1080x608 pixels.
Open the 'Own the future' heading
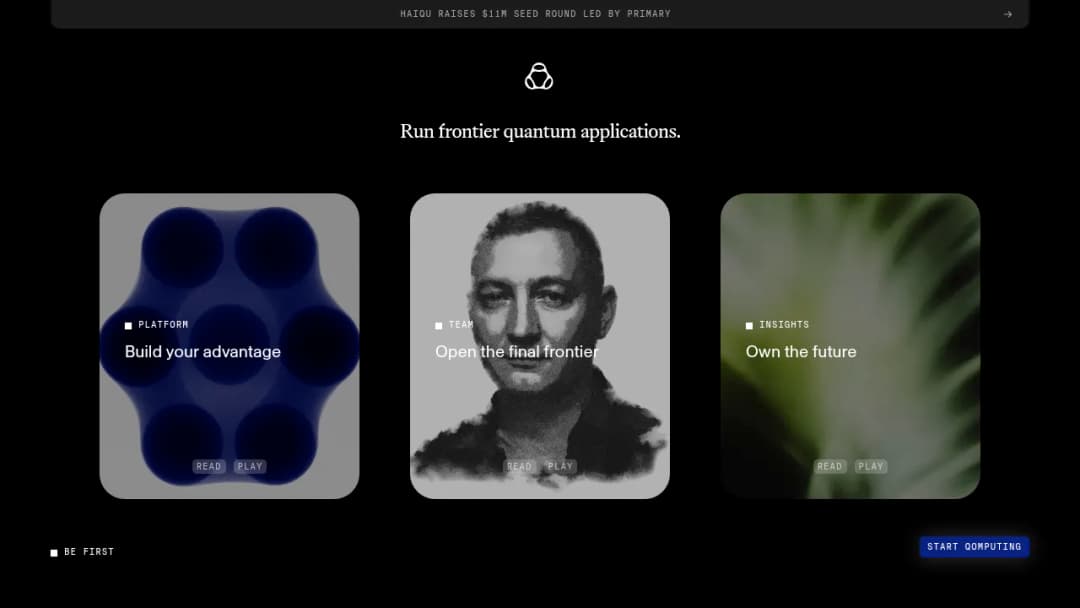tap(801, 352)
